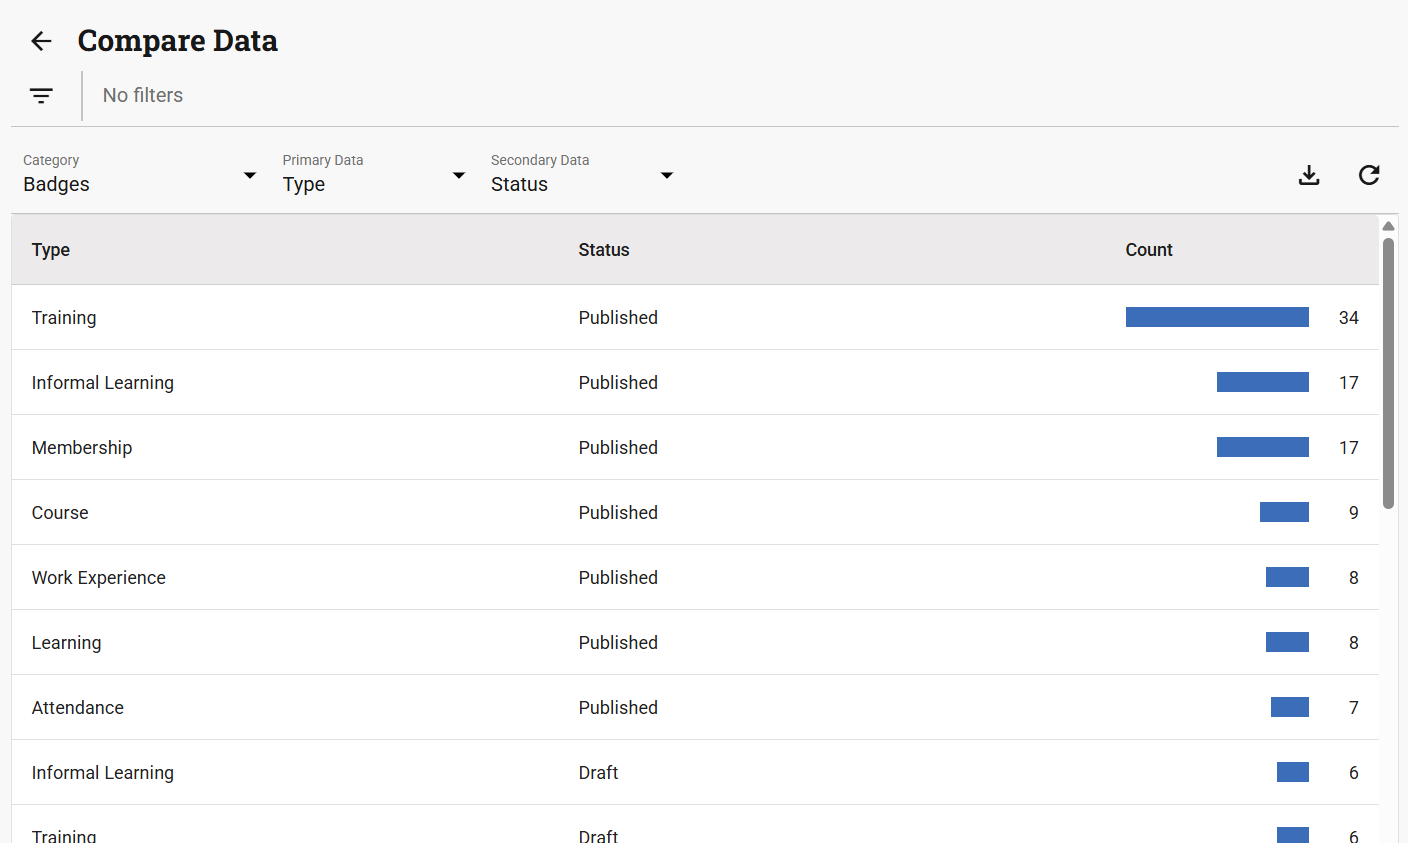
Task: Click the vertical scrollbar thumb
Action: click(x=1388, y=372)
